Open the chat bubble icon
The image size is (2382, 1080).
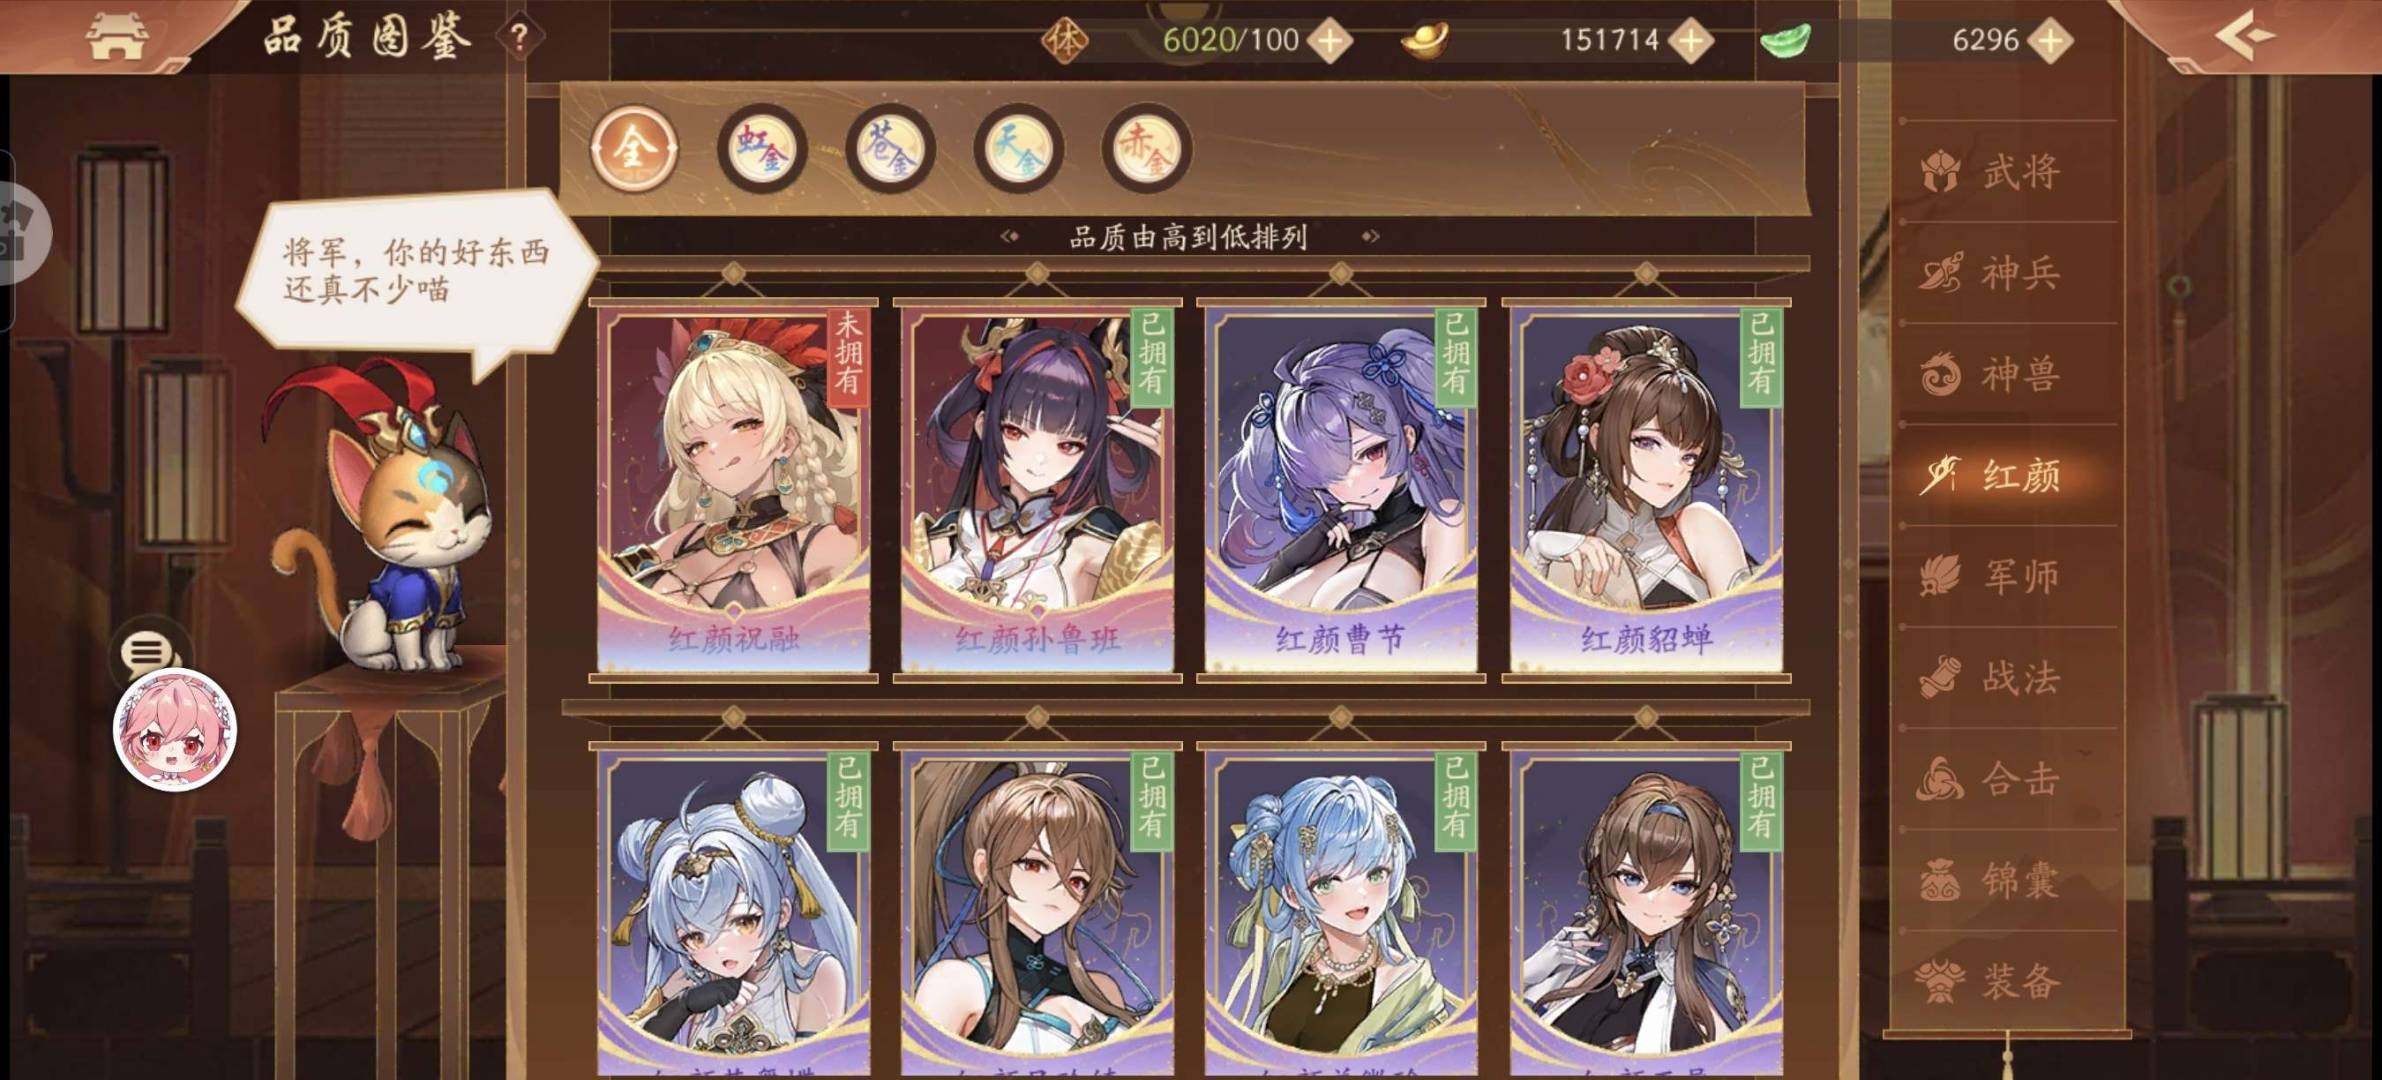147,652
